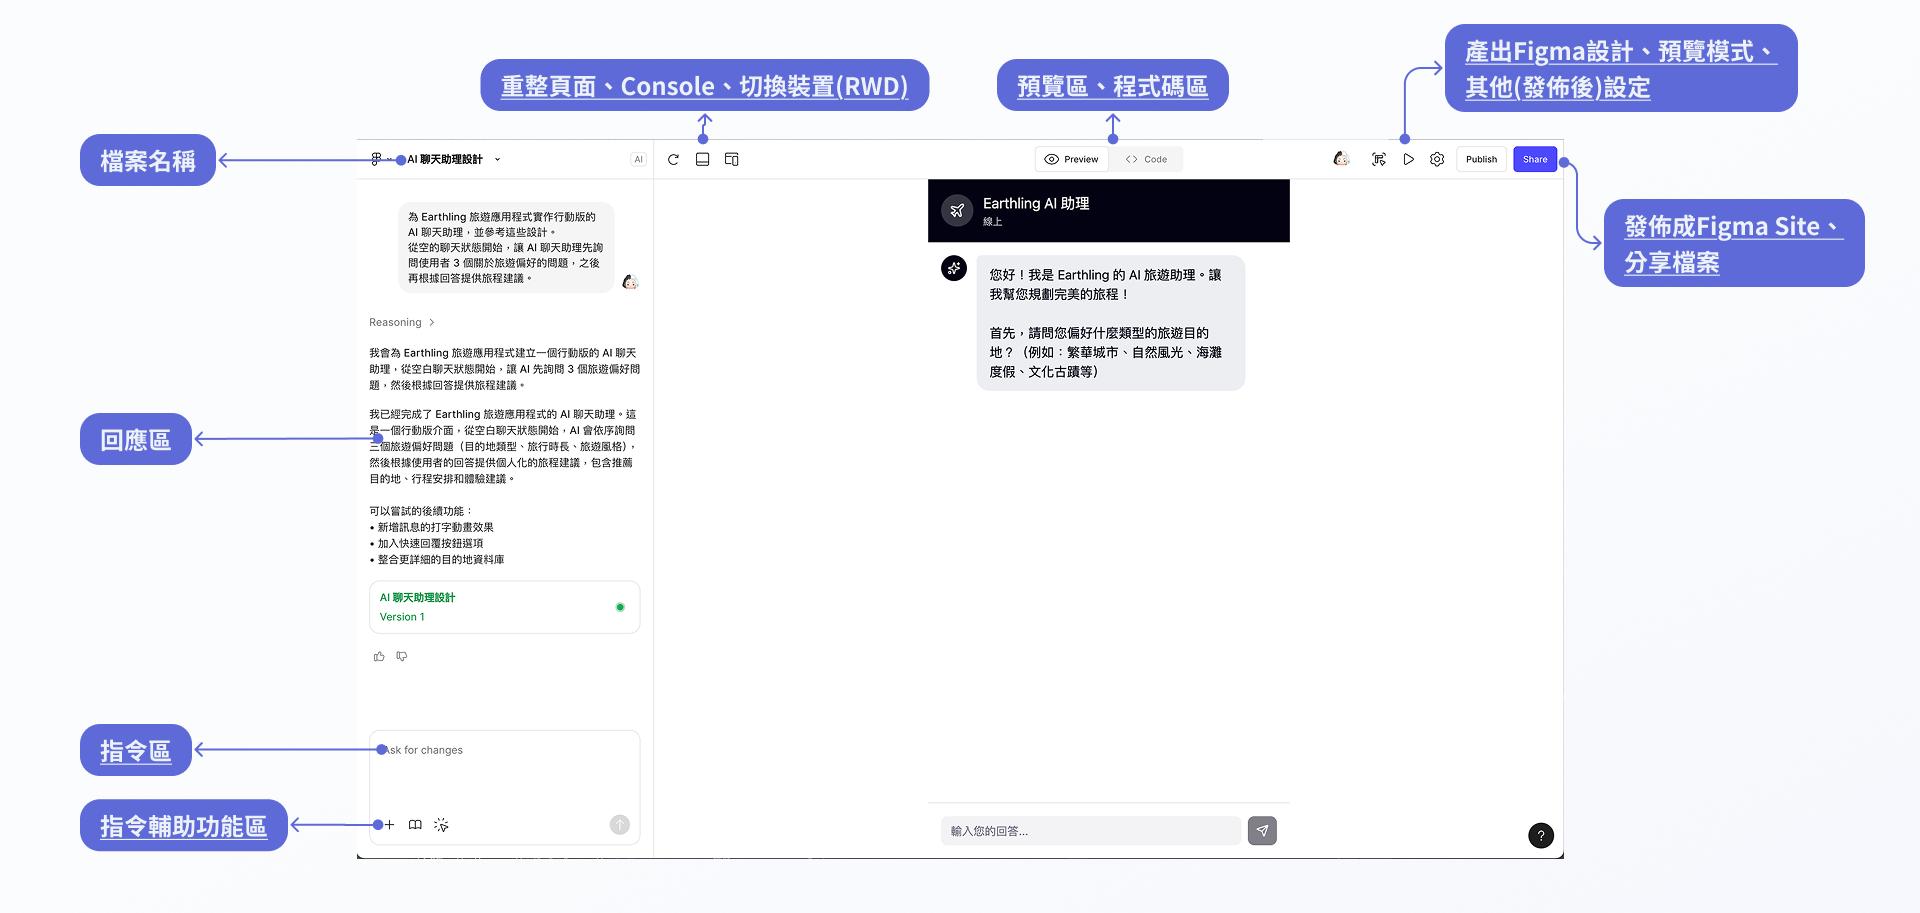The image size is (1920, 913).
Task: Click the blue Share button
Action: (1535, 160)
